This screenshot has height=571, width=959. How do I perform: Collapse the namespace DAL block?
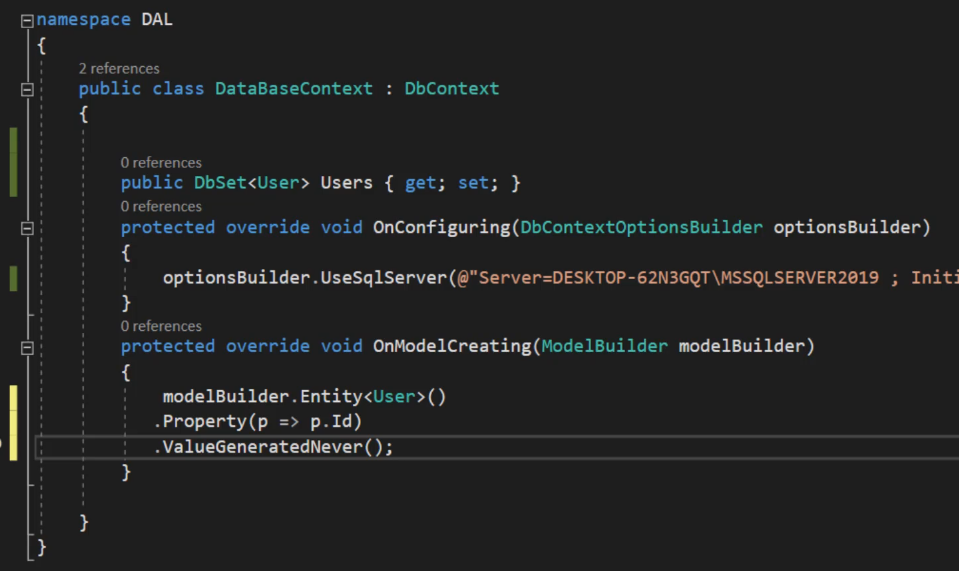[27, 21]
